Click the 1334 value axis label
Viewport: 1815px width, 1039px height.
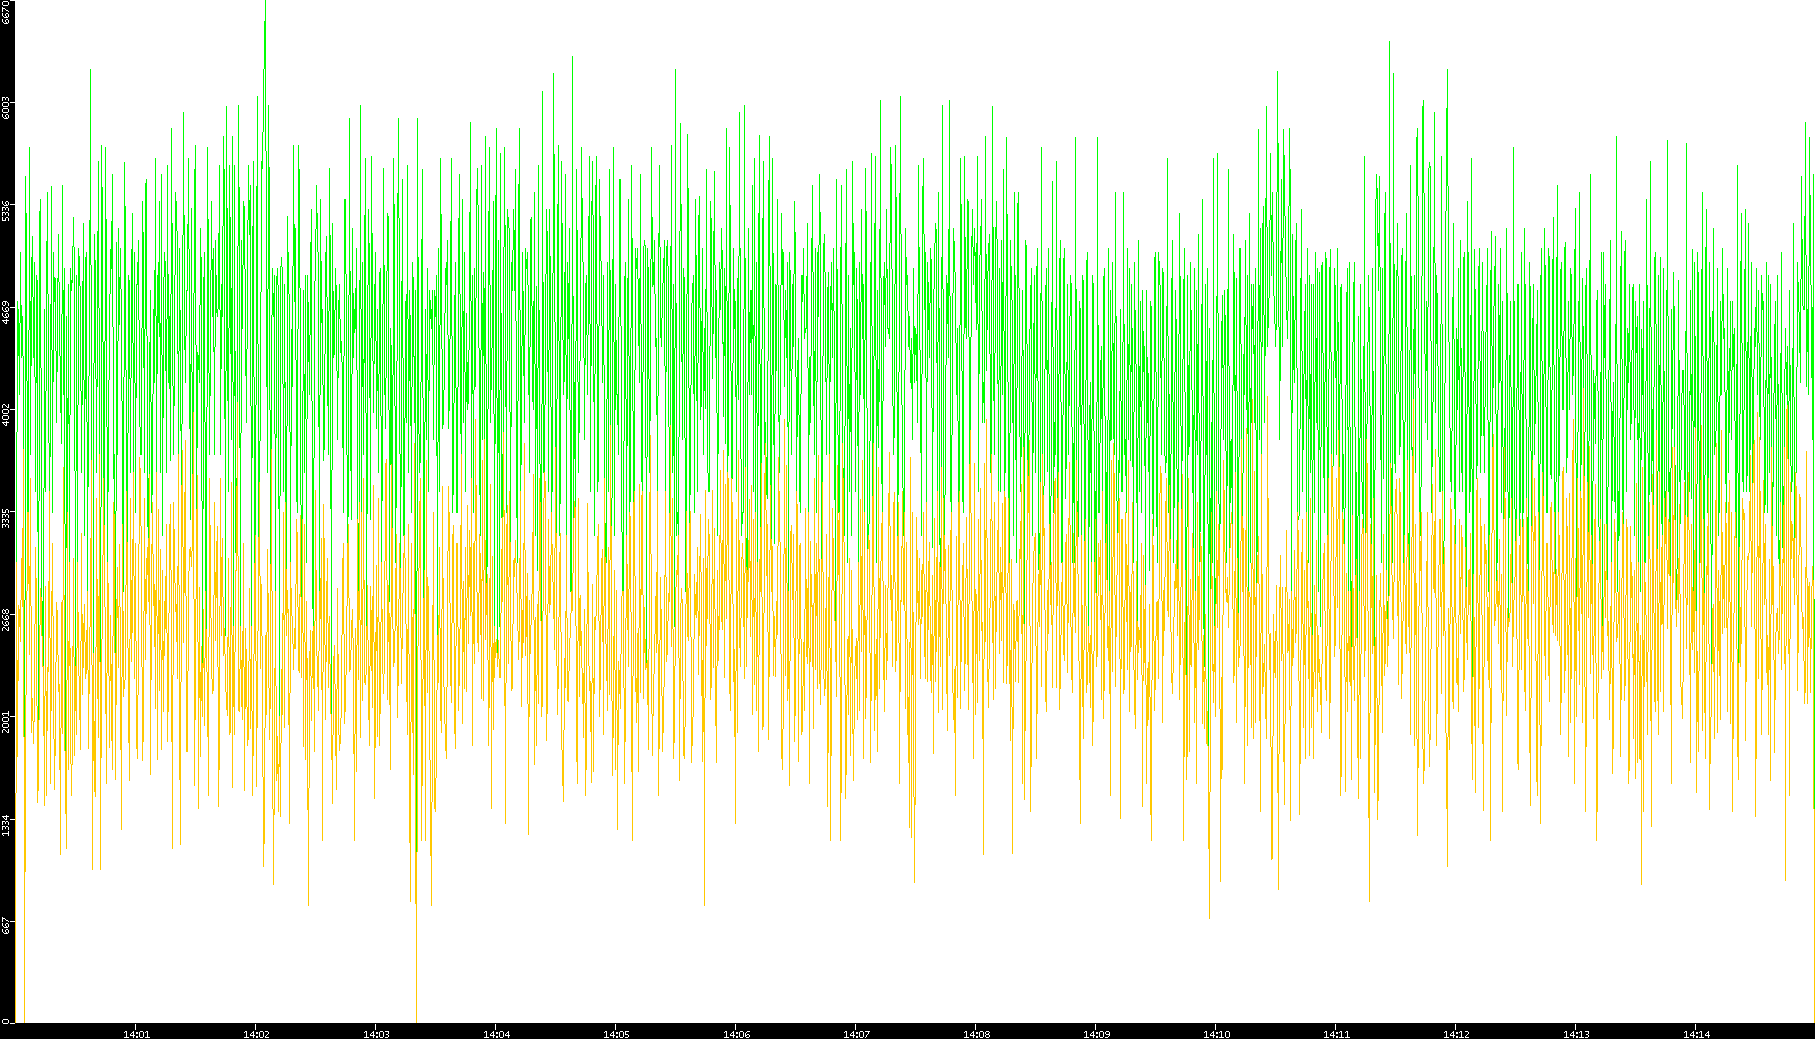point(6,825)
